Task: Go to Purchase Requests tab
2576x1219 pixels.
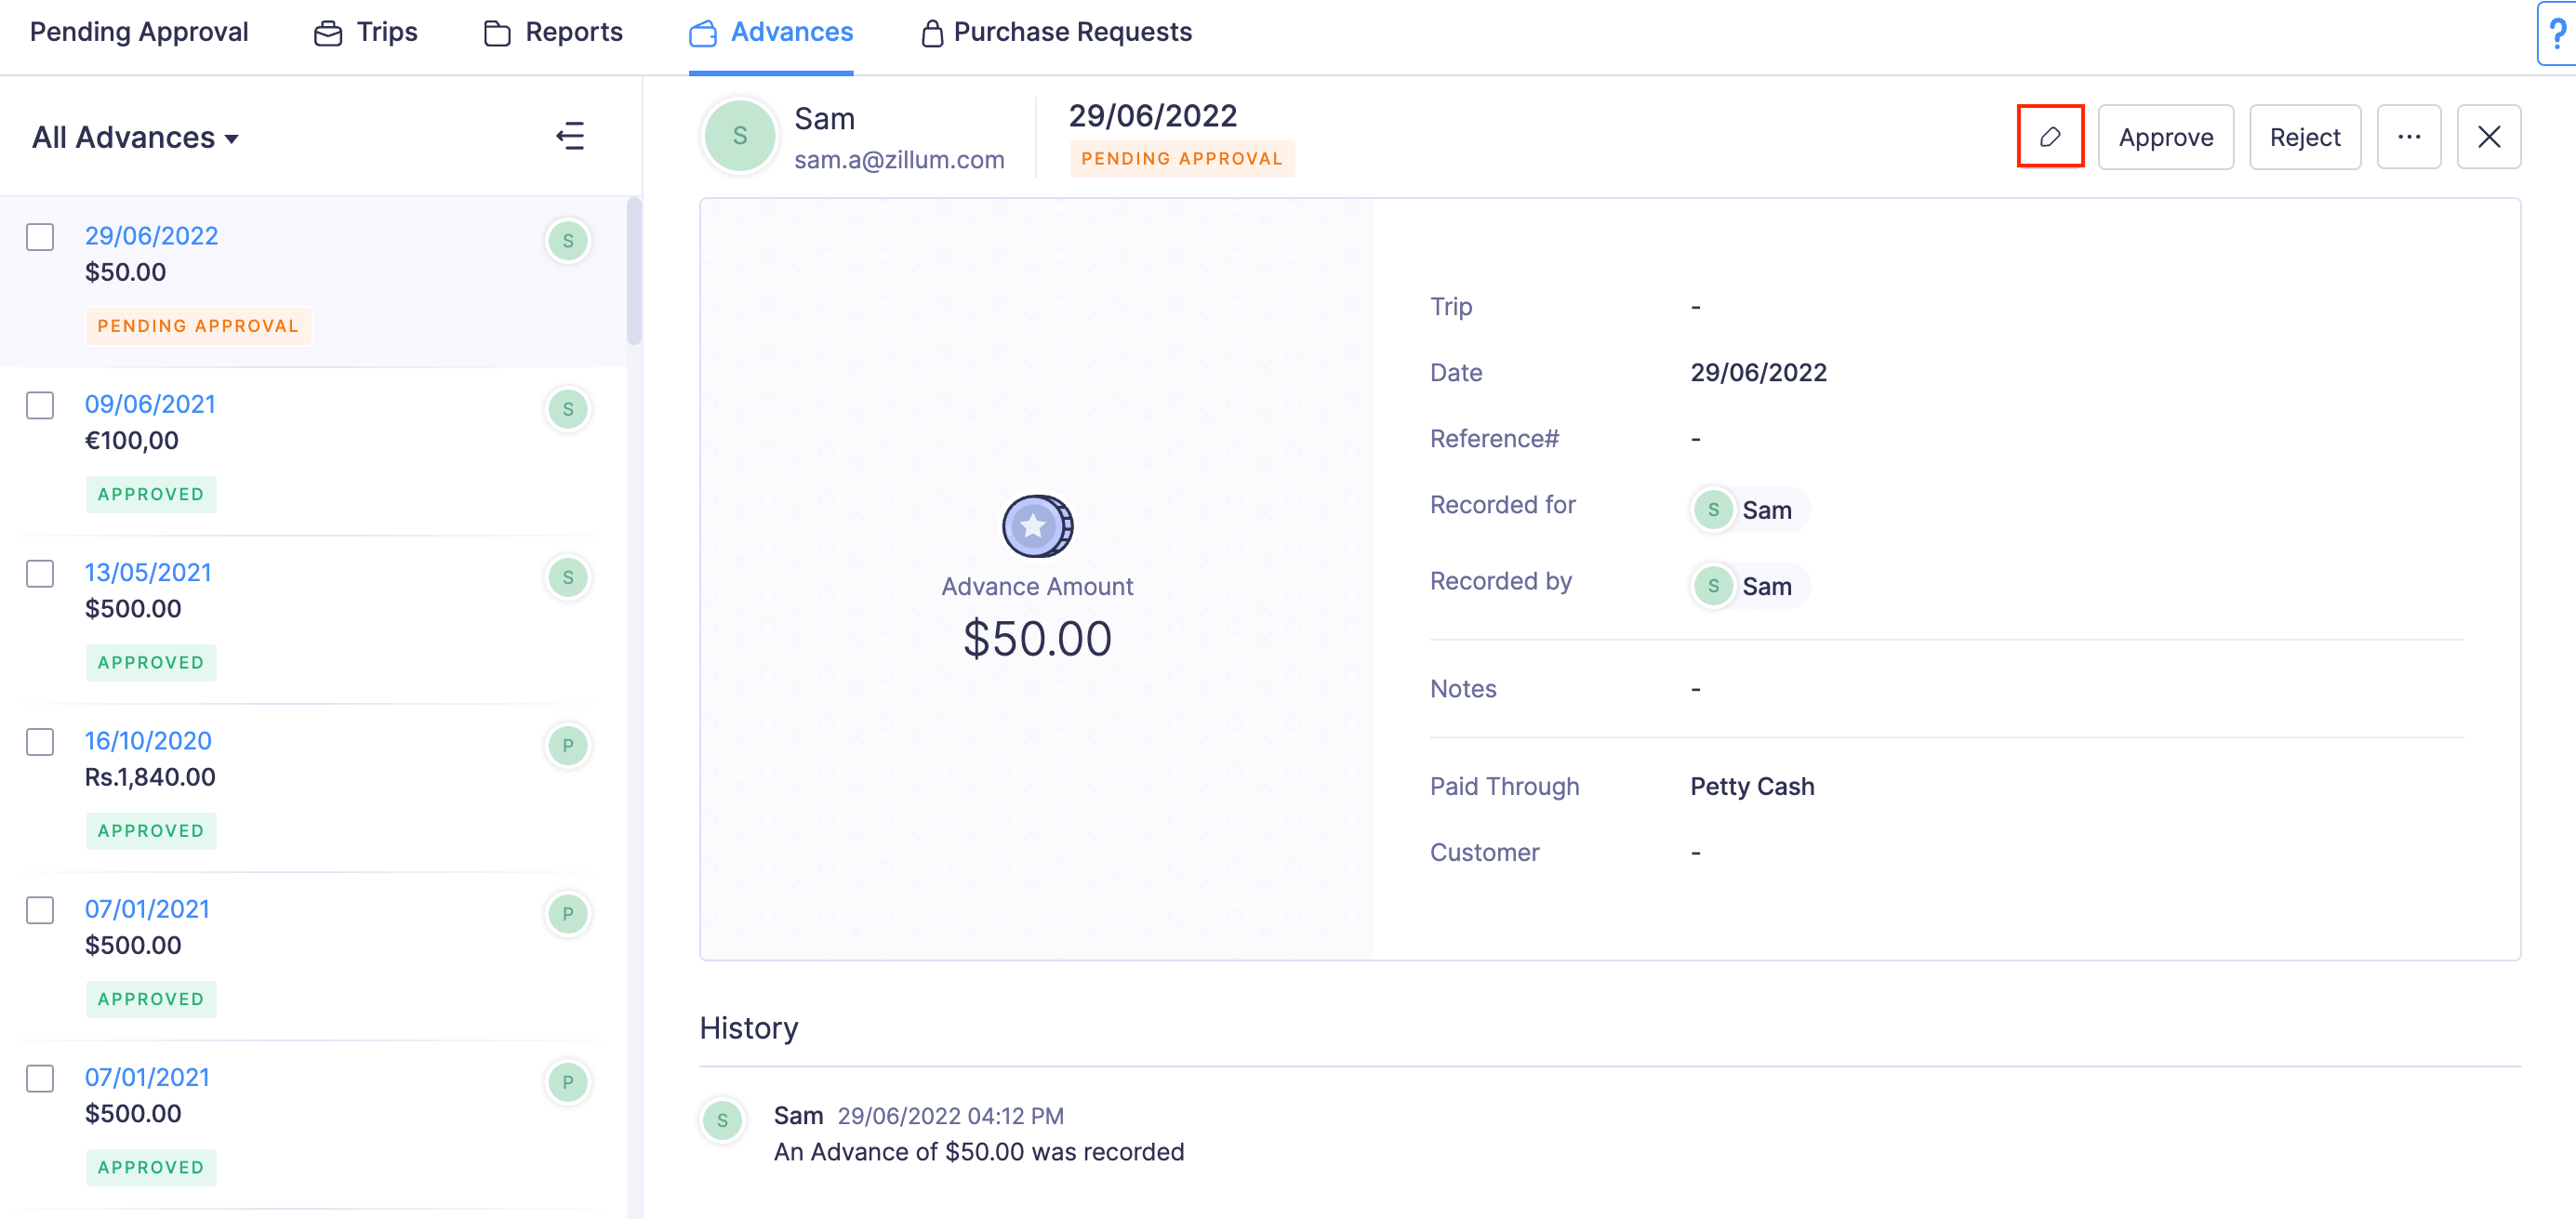Action: 1056,32
